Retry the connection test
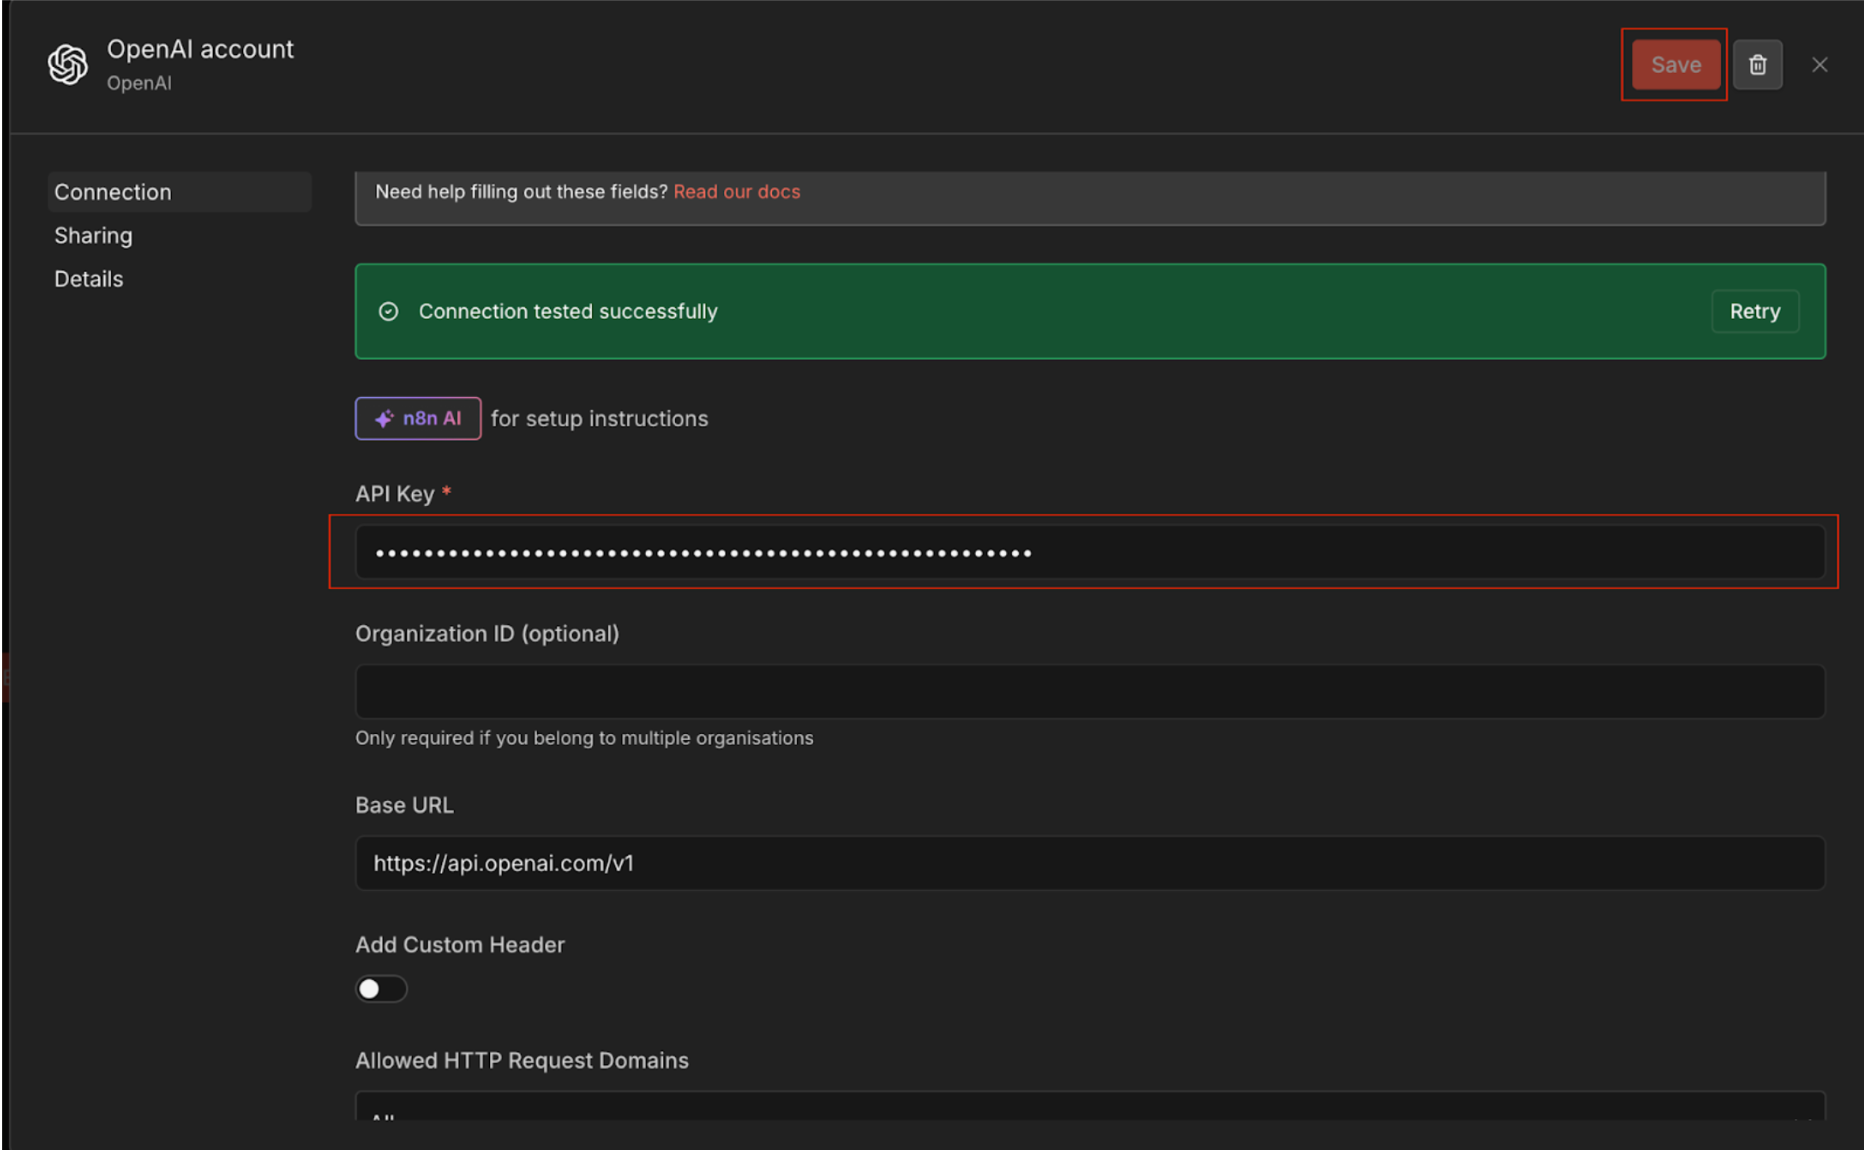Viewport: 1864px width, 1150px height. click(1755, 311)
